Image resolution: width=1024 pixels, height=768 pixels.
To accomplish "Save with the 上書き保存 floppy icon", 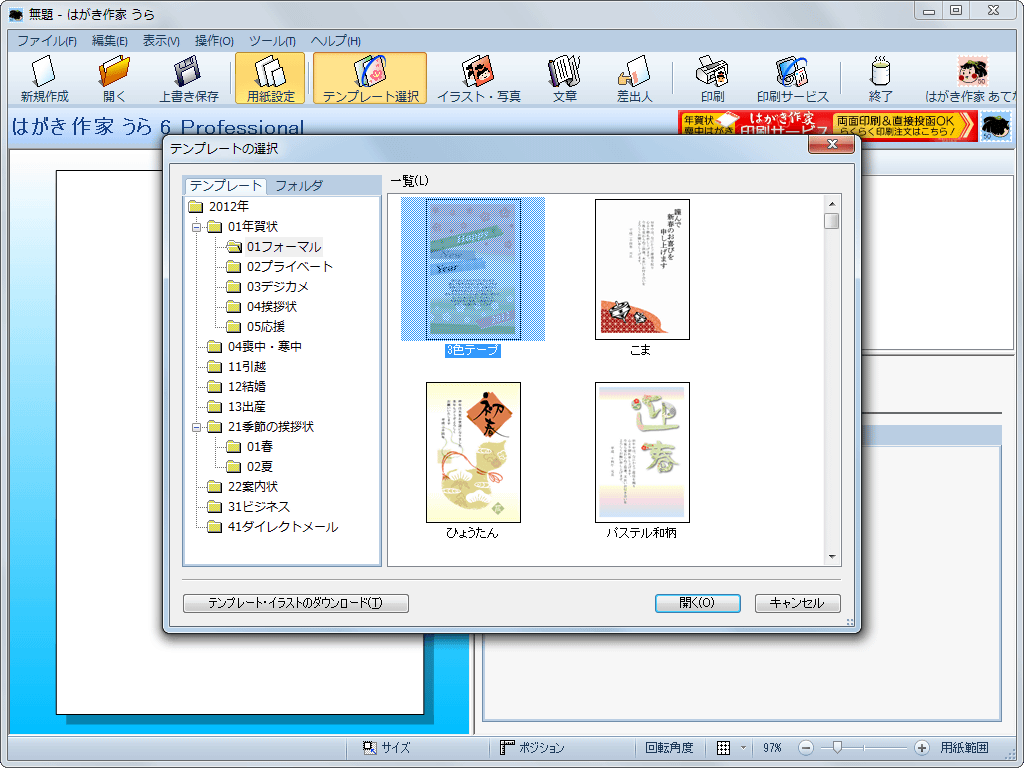I will point(189,79).
